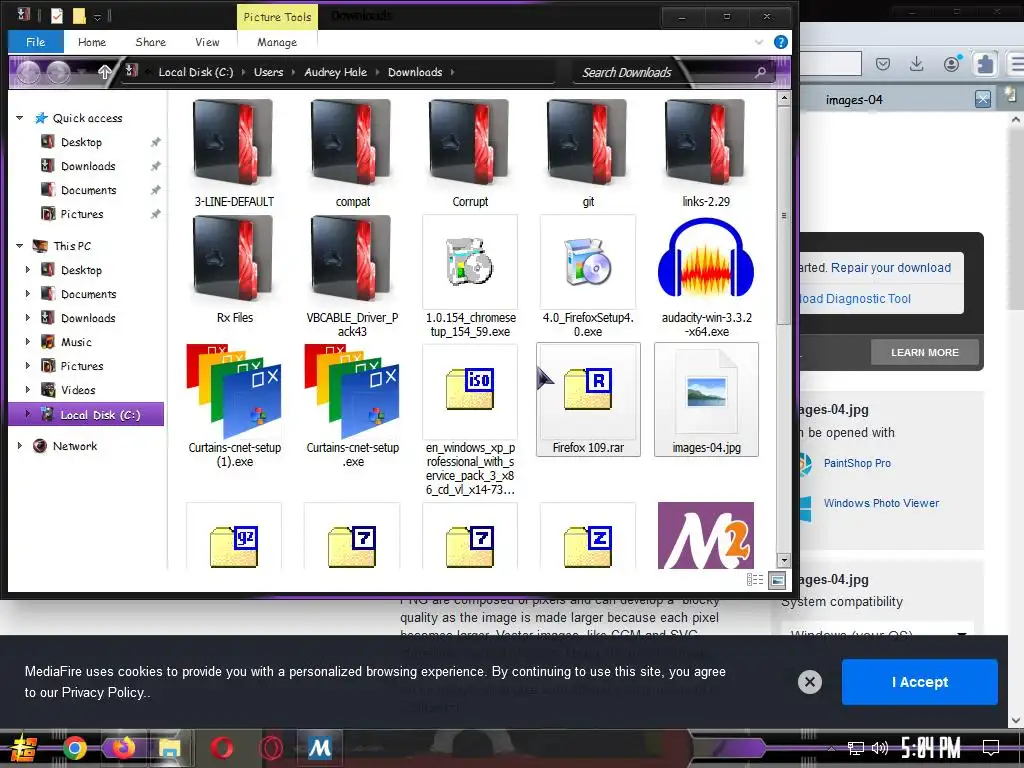Select the Rx Files folder

pyautogui.click(x=234, y=270)
